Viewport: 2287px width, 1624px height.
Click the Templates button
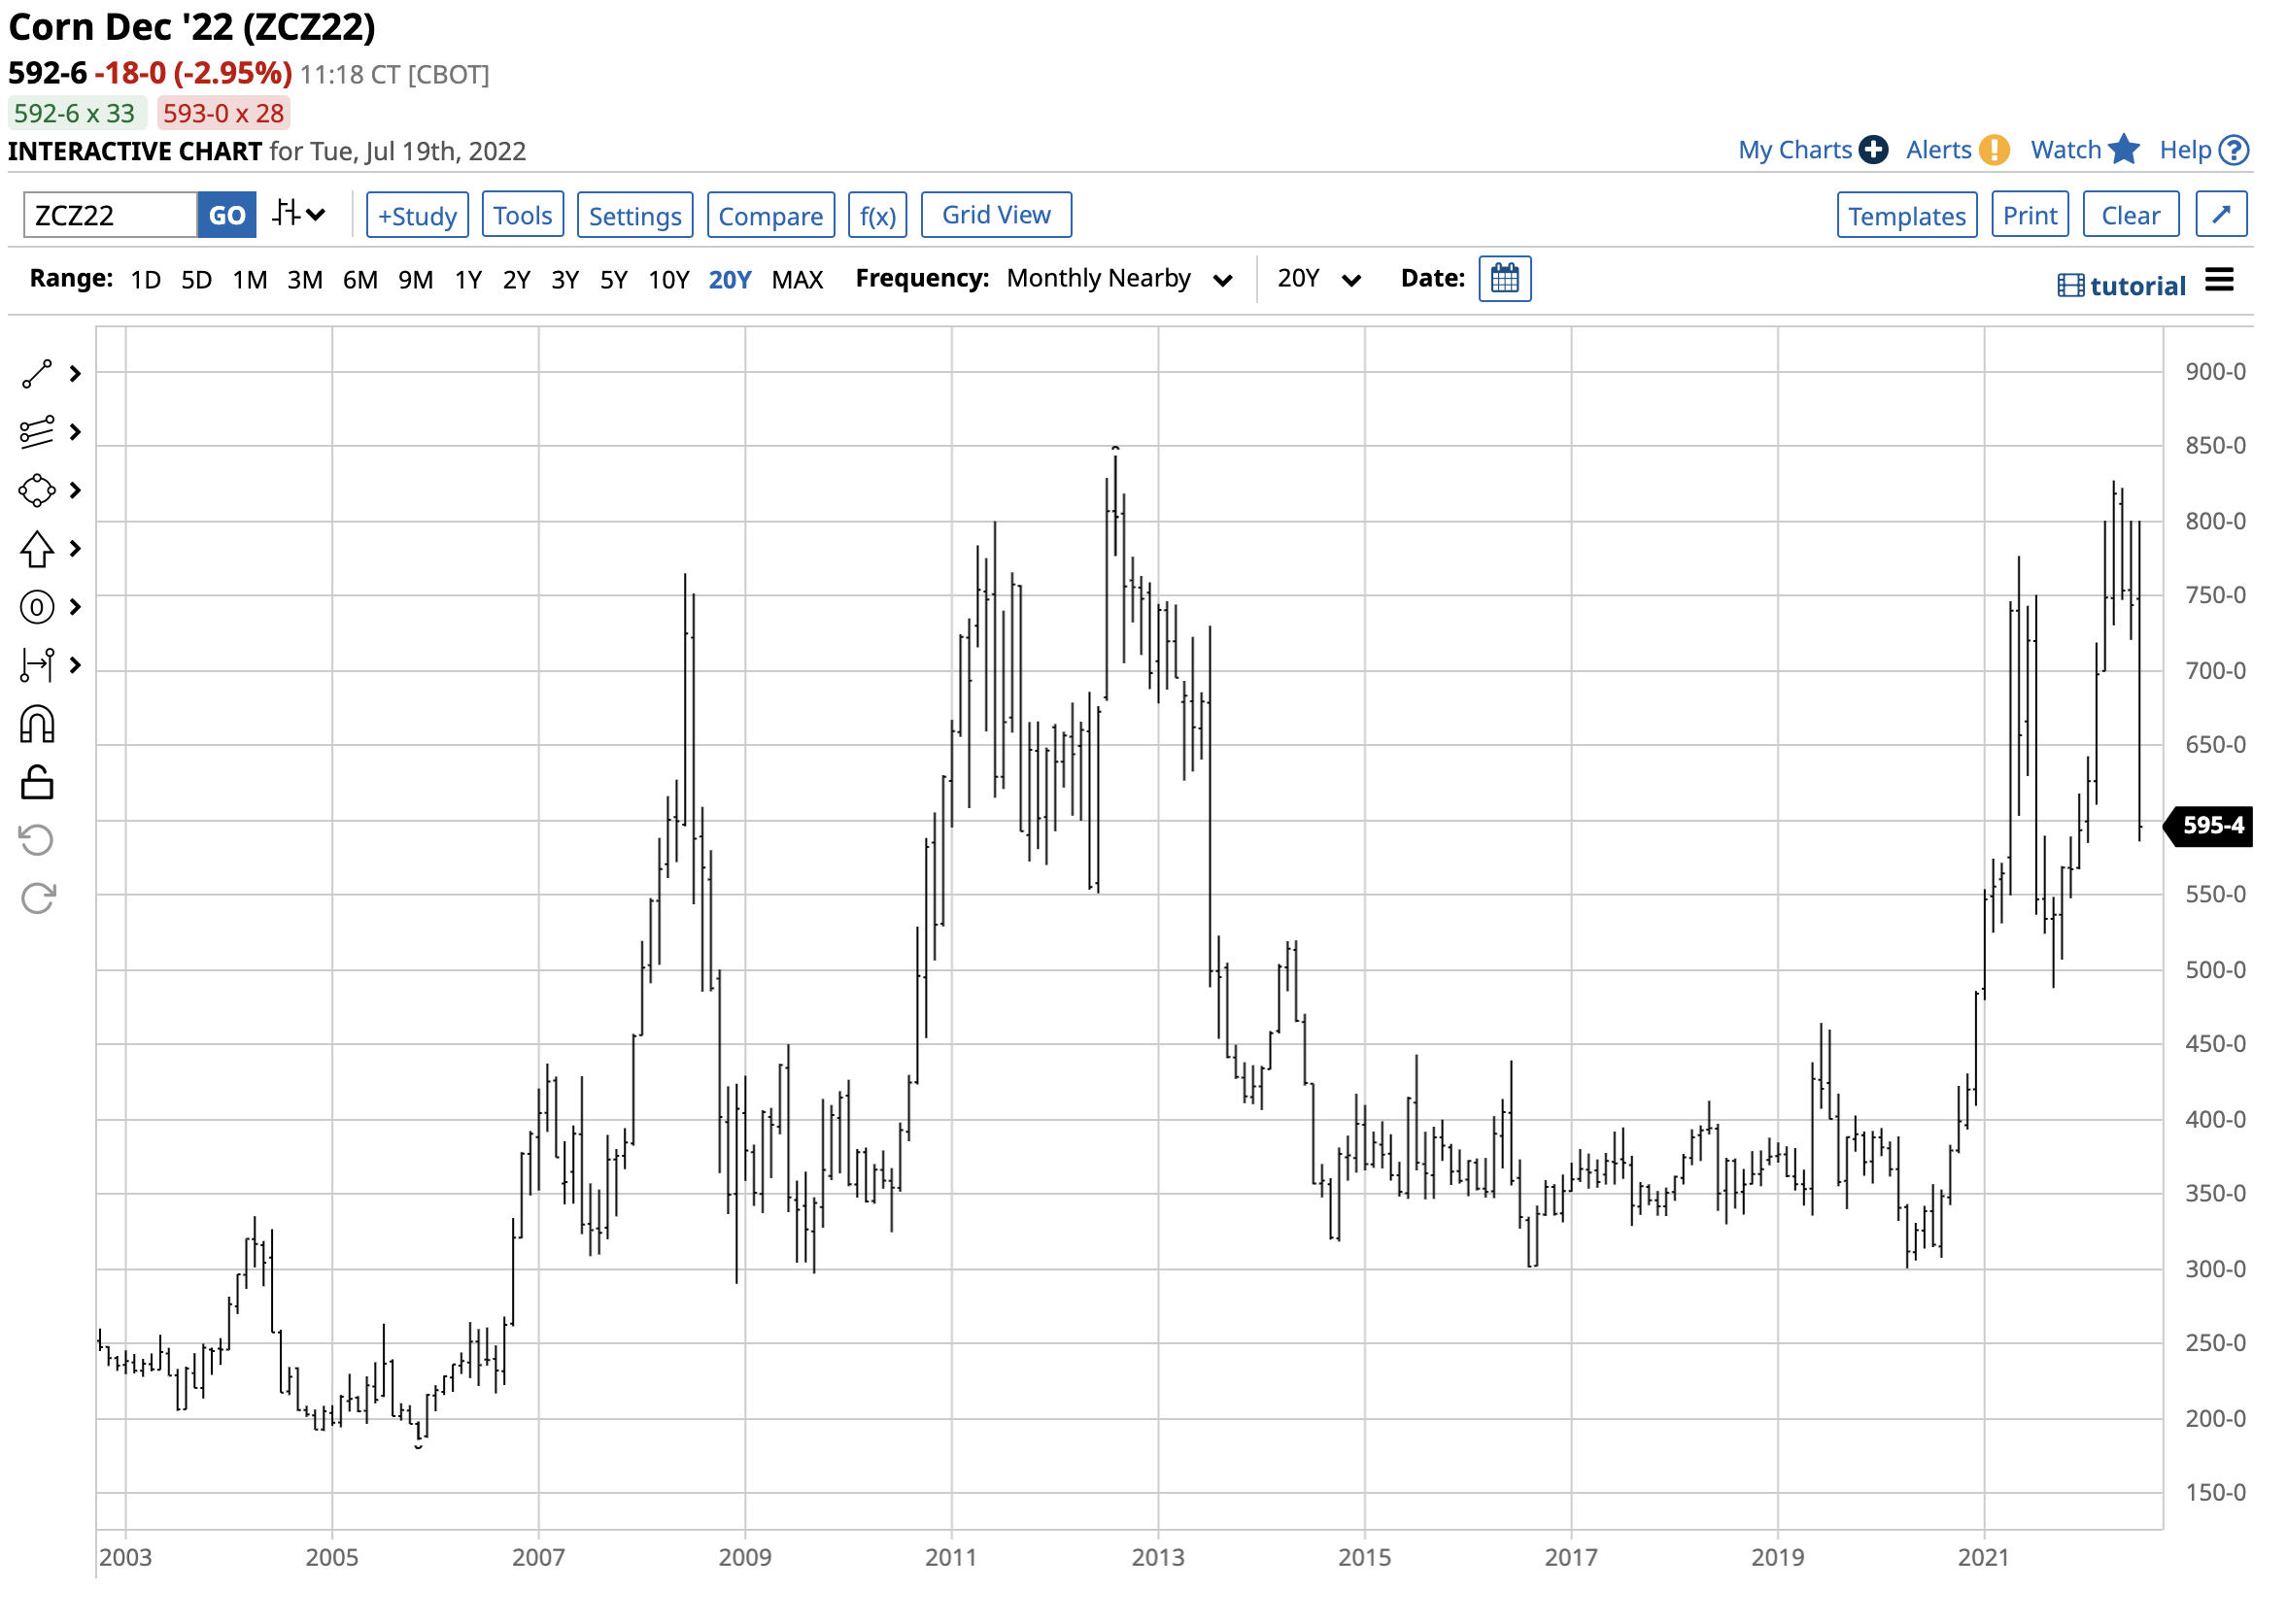click(x=1907, y=216)
